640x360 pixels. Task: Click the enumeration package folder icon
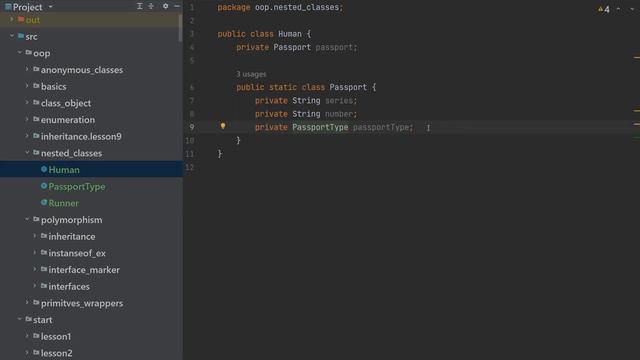point(36,120)
